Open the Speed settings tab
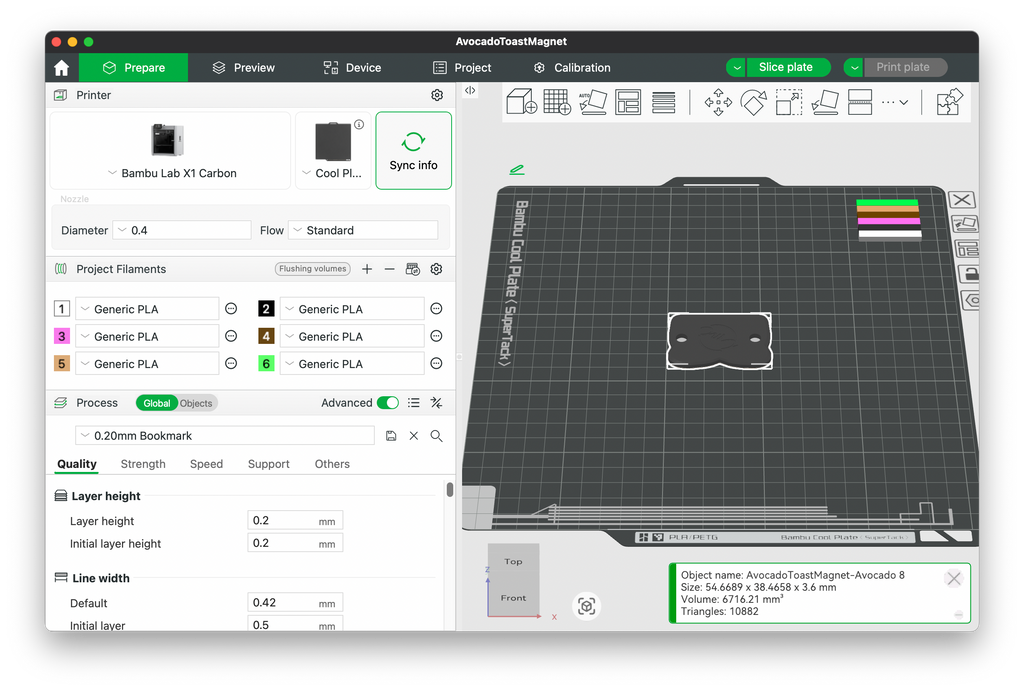This screenshot has width=1024, height=691. coord(206,464)
